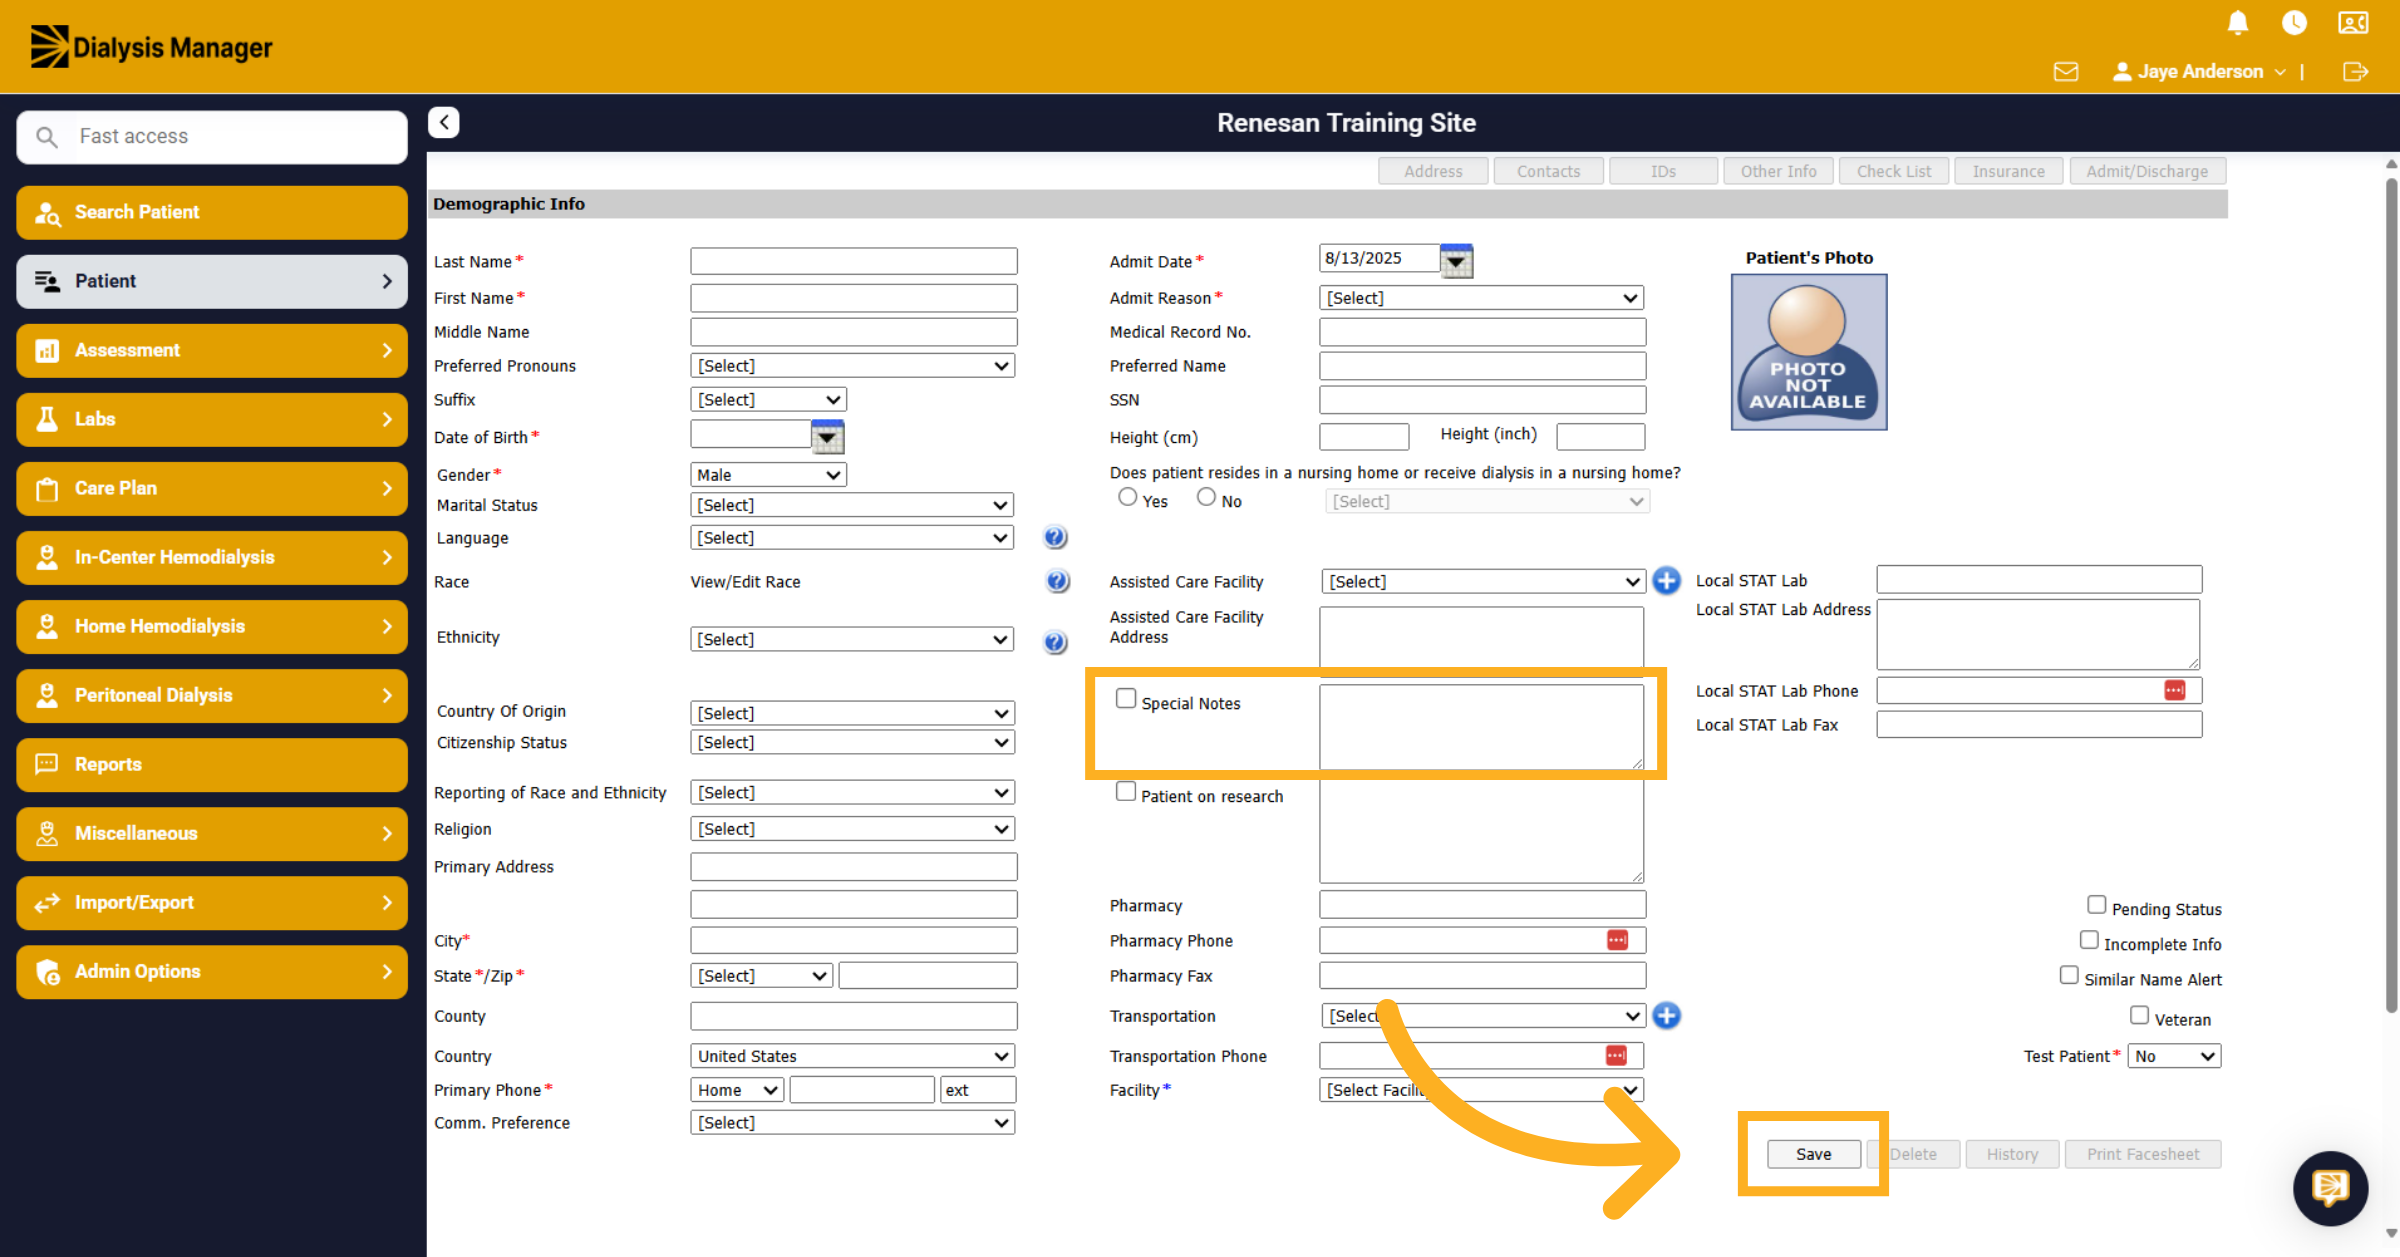This screenshot has width=2400, height=1257.
Task: Switch to the Insurance tab
Action: pos(2008,171)
